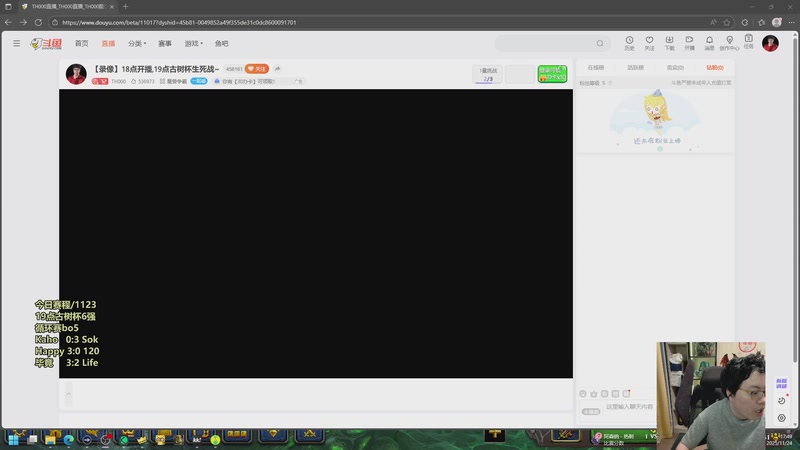
Task: Open Microsoft Edge from taskbar
Action: (x=68, y=439)
